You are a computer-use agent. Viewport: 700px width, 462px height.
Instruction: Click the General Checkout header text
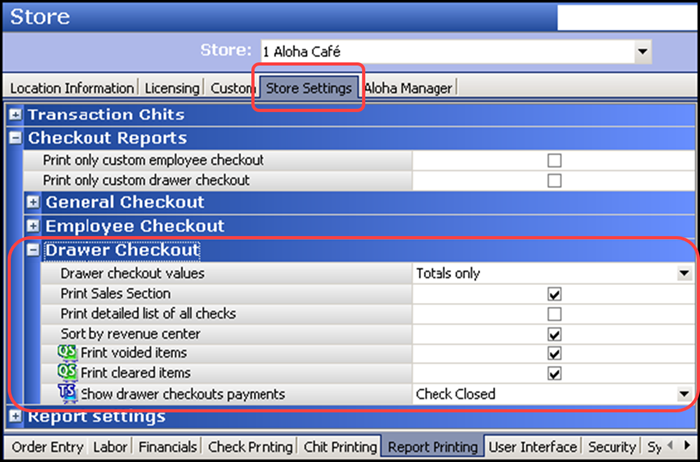(125, 202)
